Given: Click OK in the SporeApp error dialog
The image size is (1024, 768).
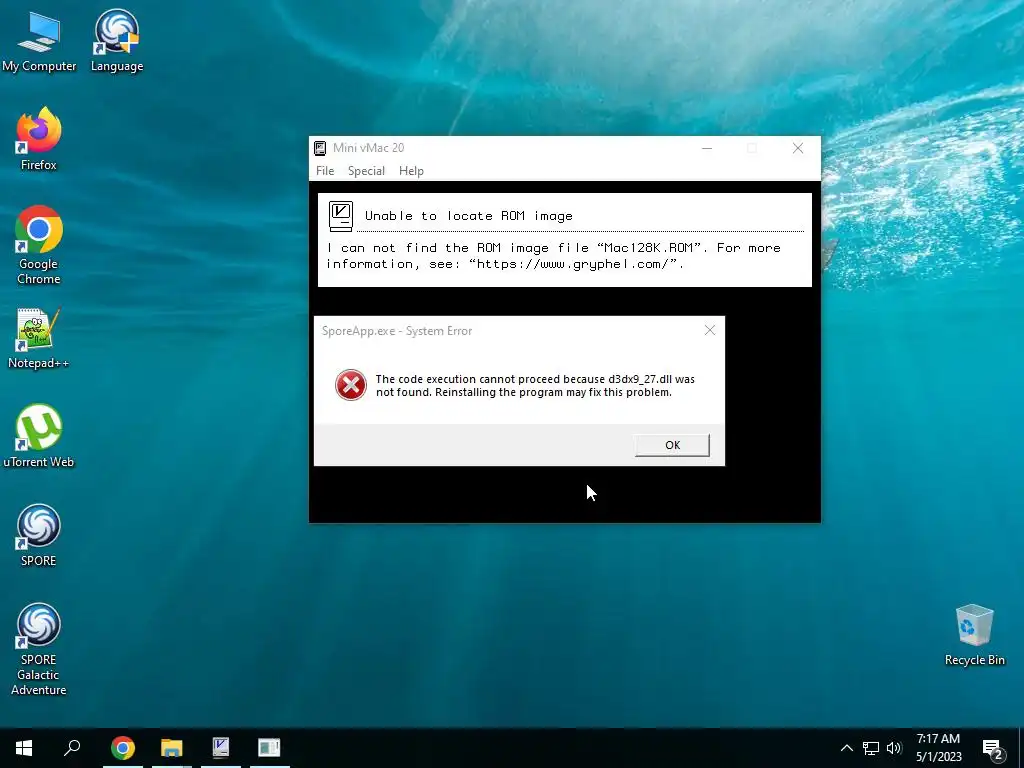Looking at the screenshot, I should [x=672, y=445].
